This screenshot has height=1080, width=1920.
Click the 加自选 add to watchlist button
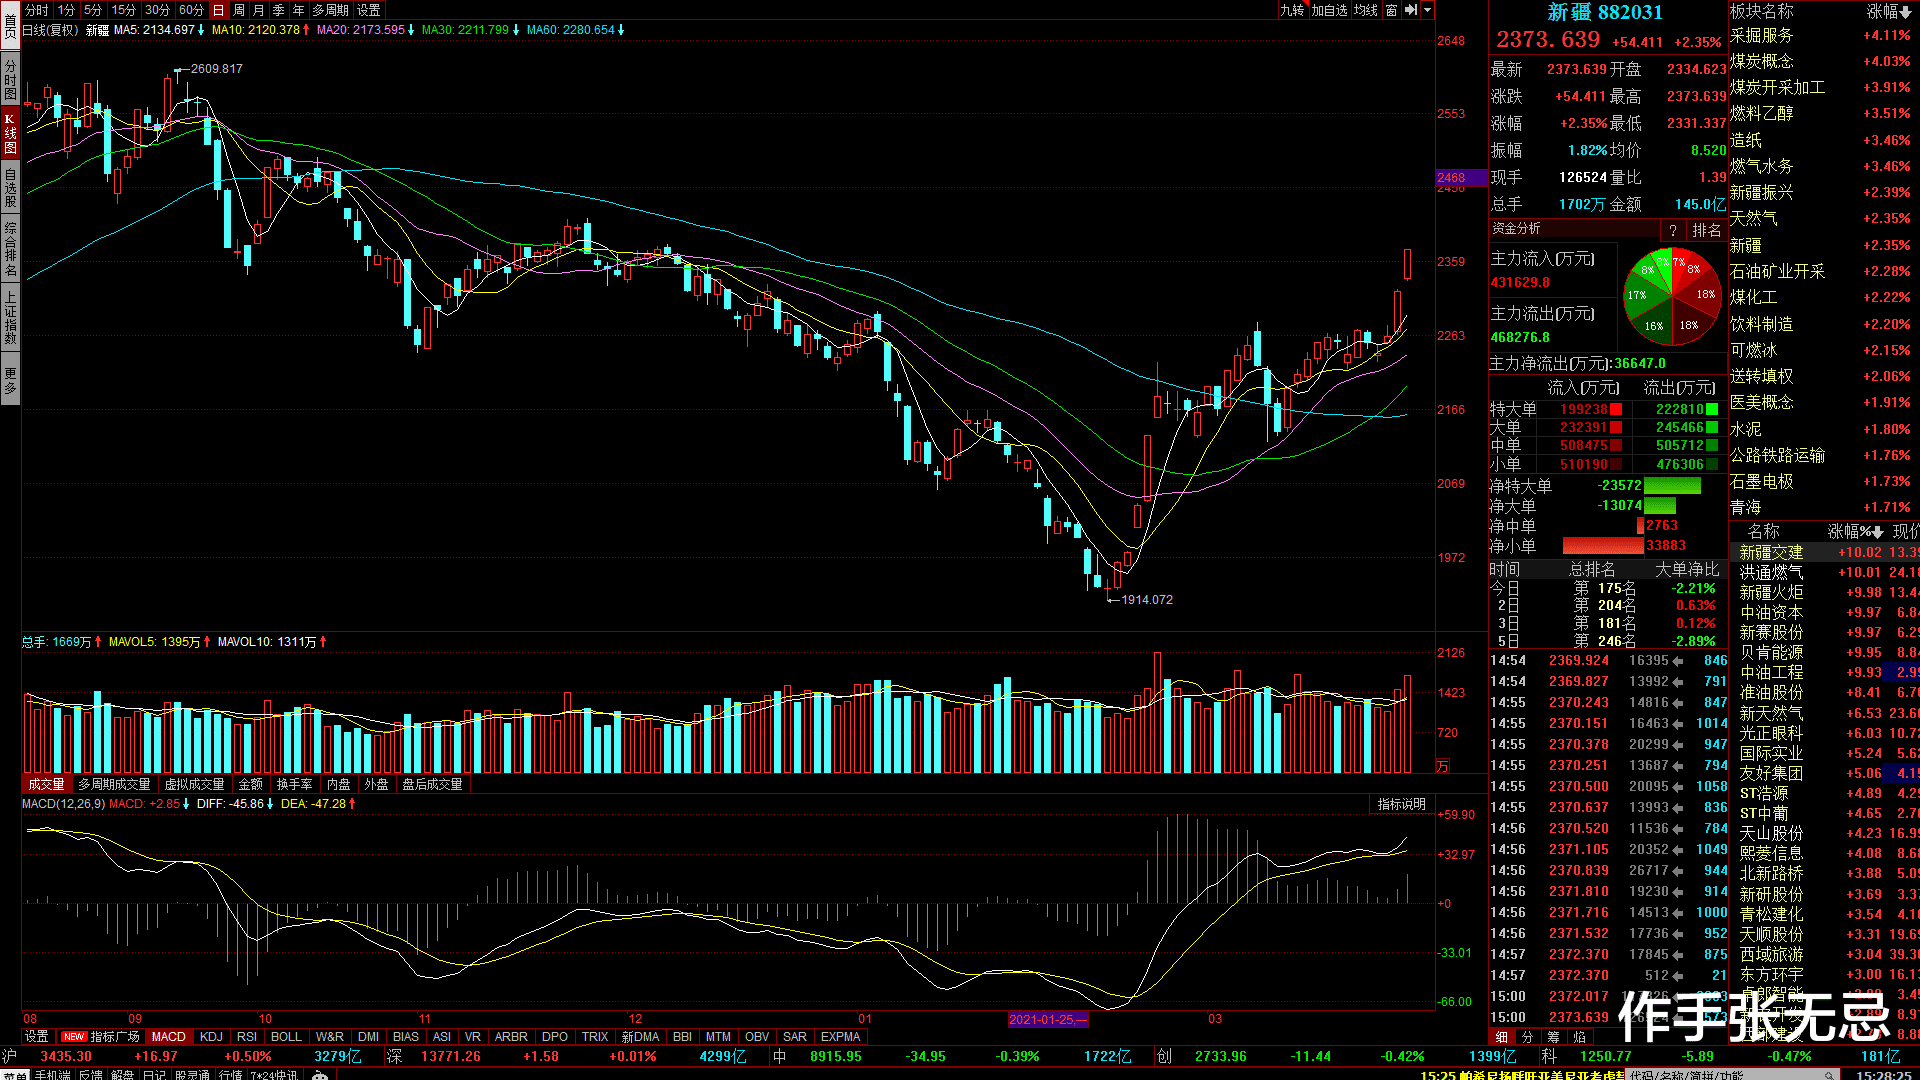point(1329,10)
